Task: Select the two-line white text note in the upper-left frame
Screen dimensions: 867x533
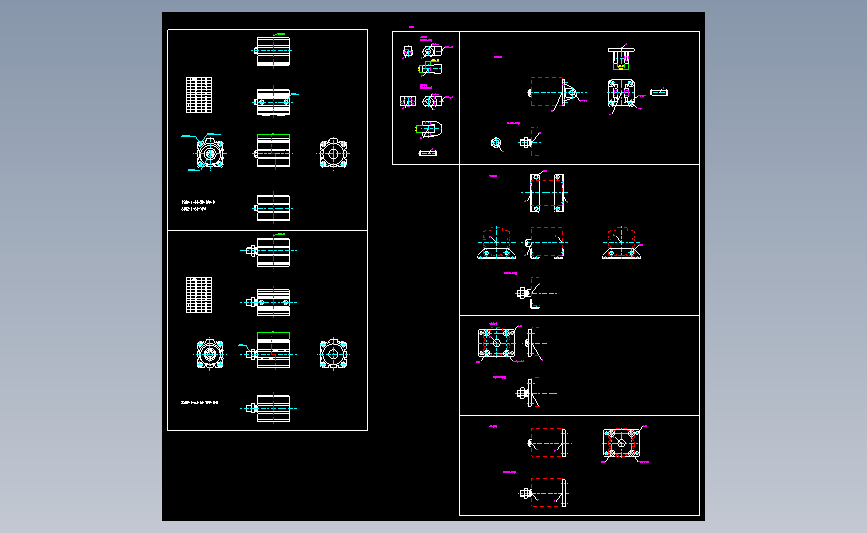Action: pos(198,206)
